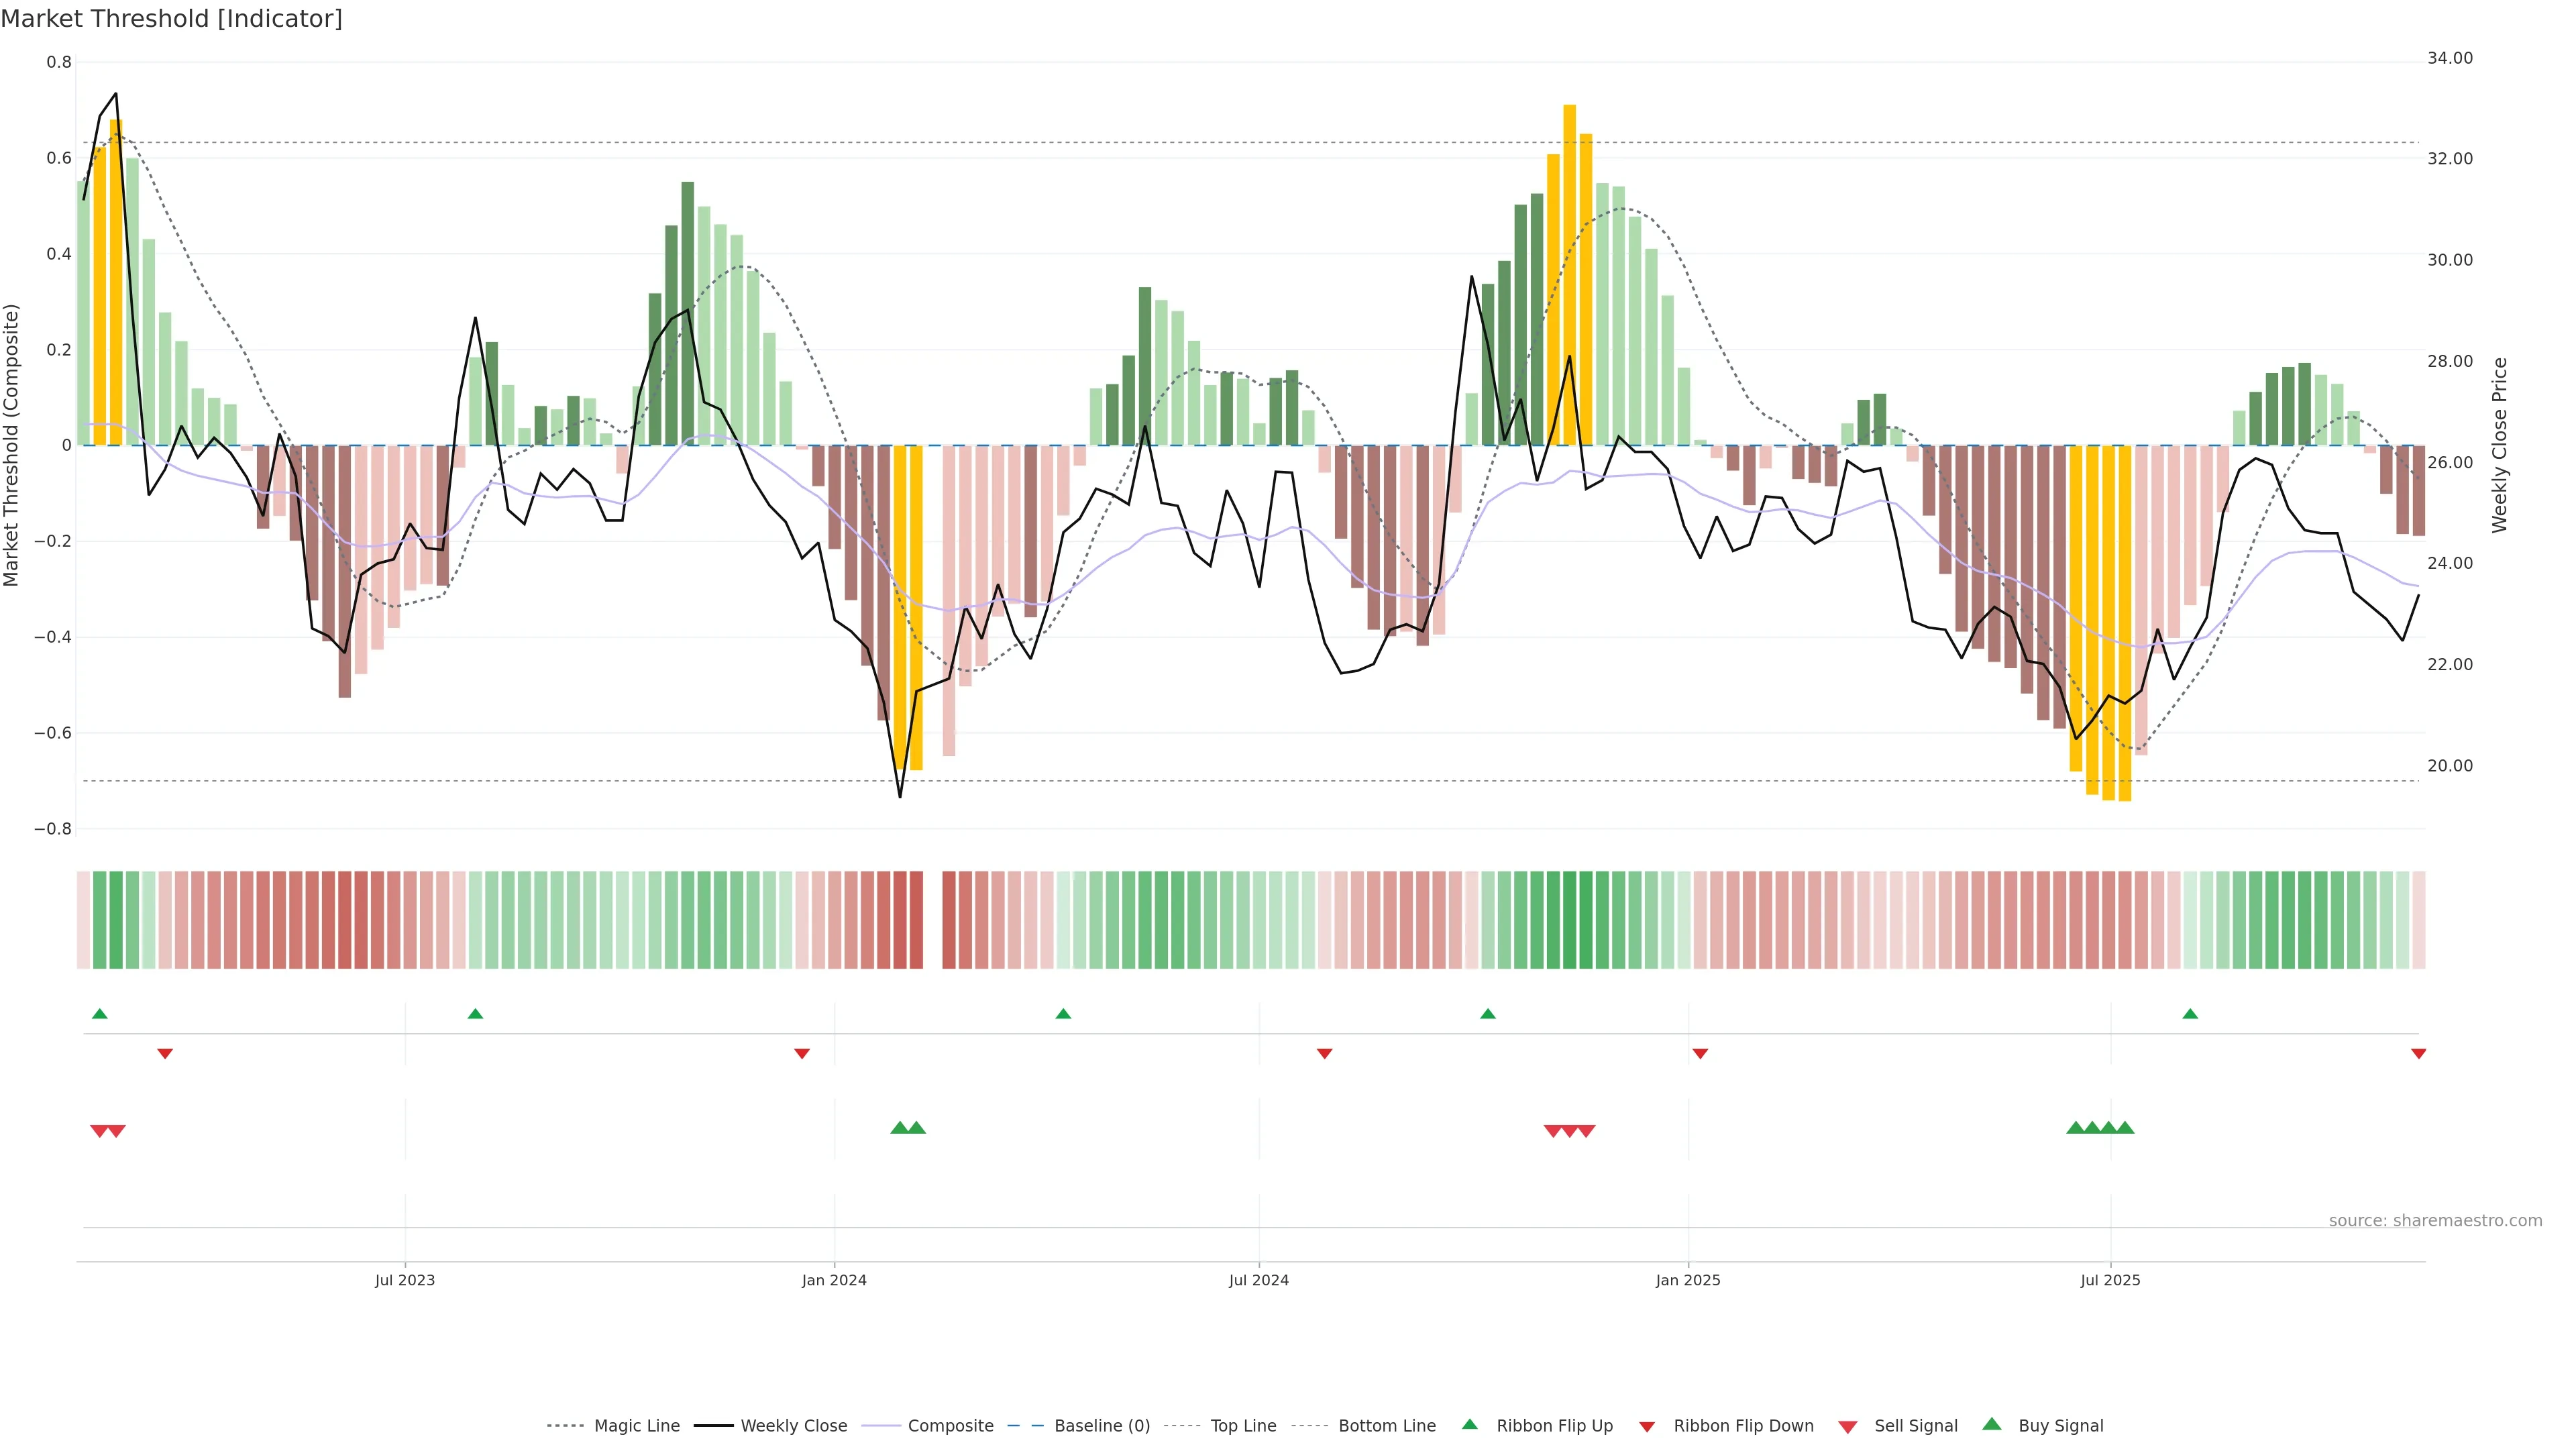Click the ribbon flip up marker after Jul 2023
Screen dimensions: 2576x1449
pos(475,1014)
